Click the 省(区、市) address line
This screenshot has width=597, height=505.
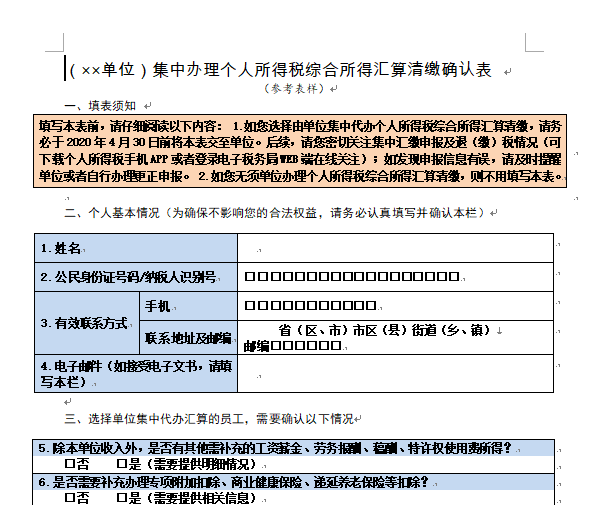tap(385, 330)
